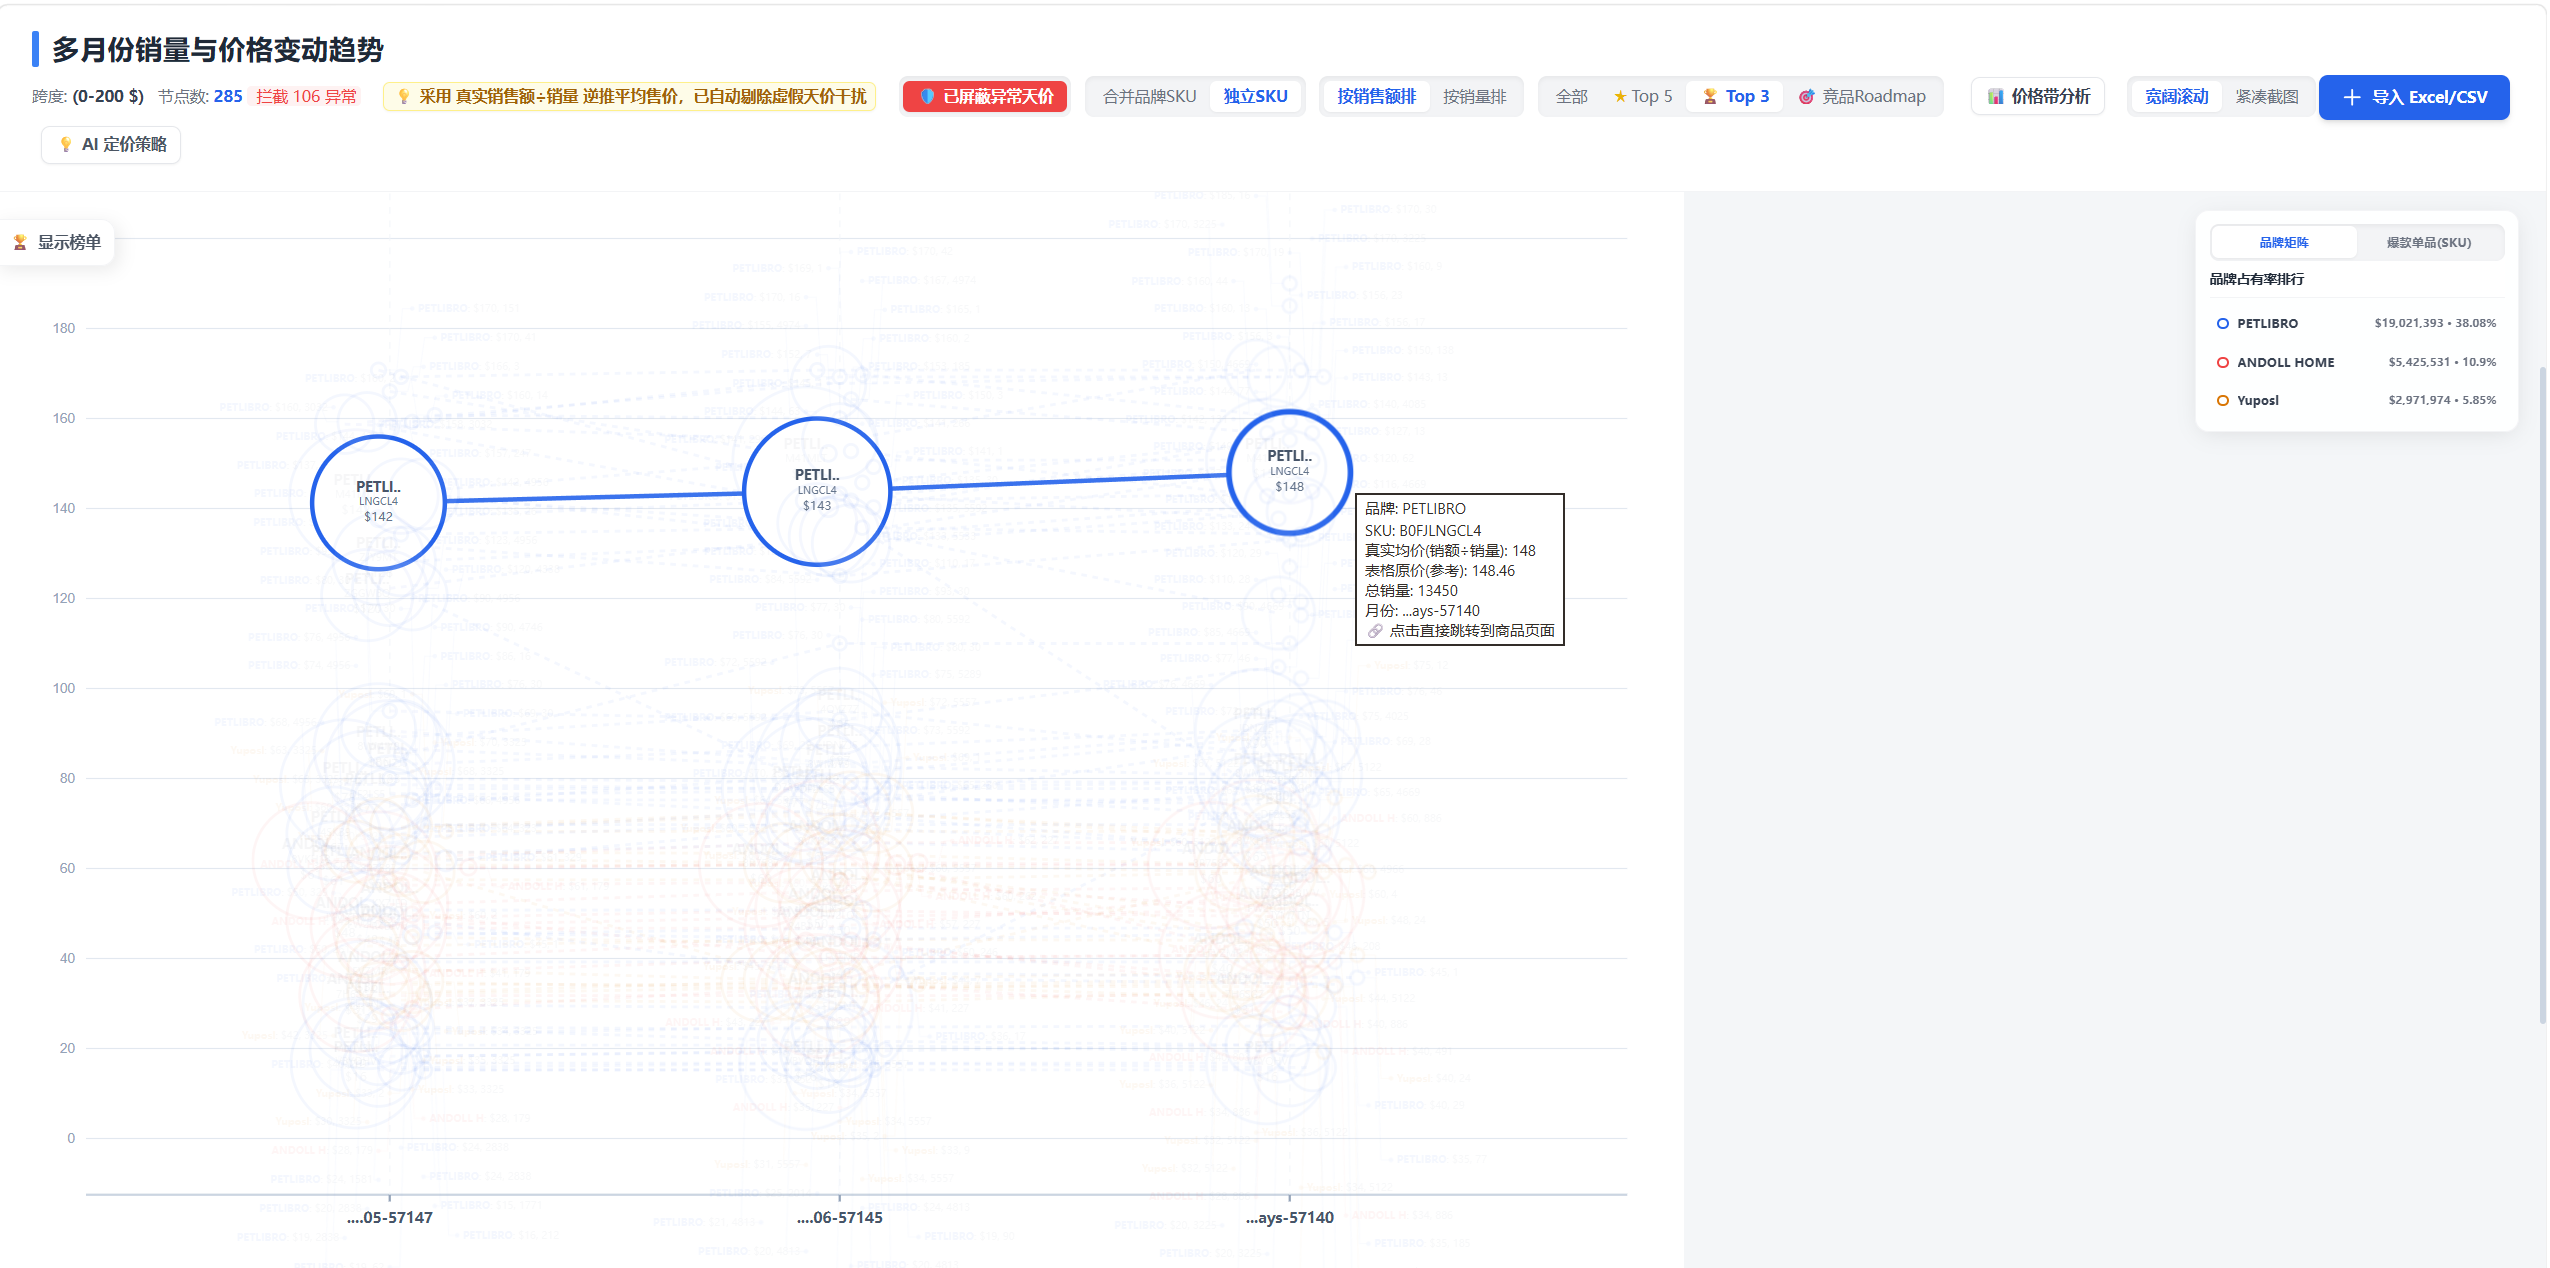Sort by 按销量排
The height and width of the screenshot is (1268, 2550).
click(x=1474, y=97)
